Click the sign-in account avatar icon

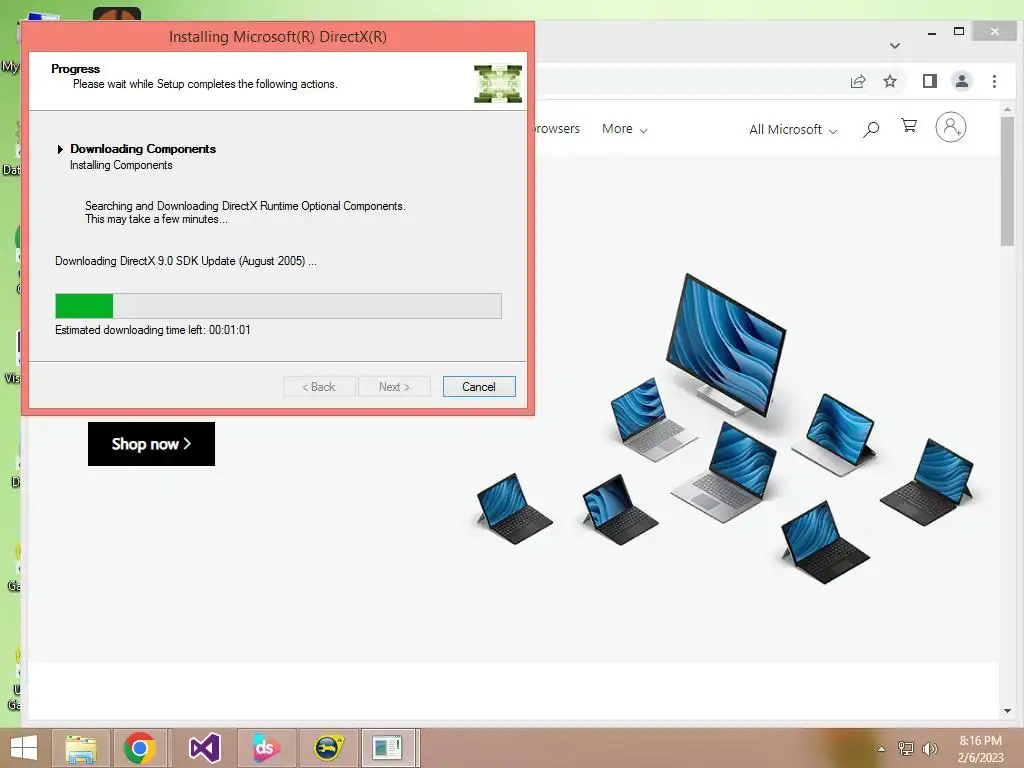[951, 127]
